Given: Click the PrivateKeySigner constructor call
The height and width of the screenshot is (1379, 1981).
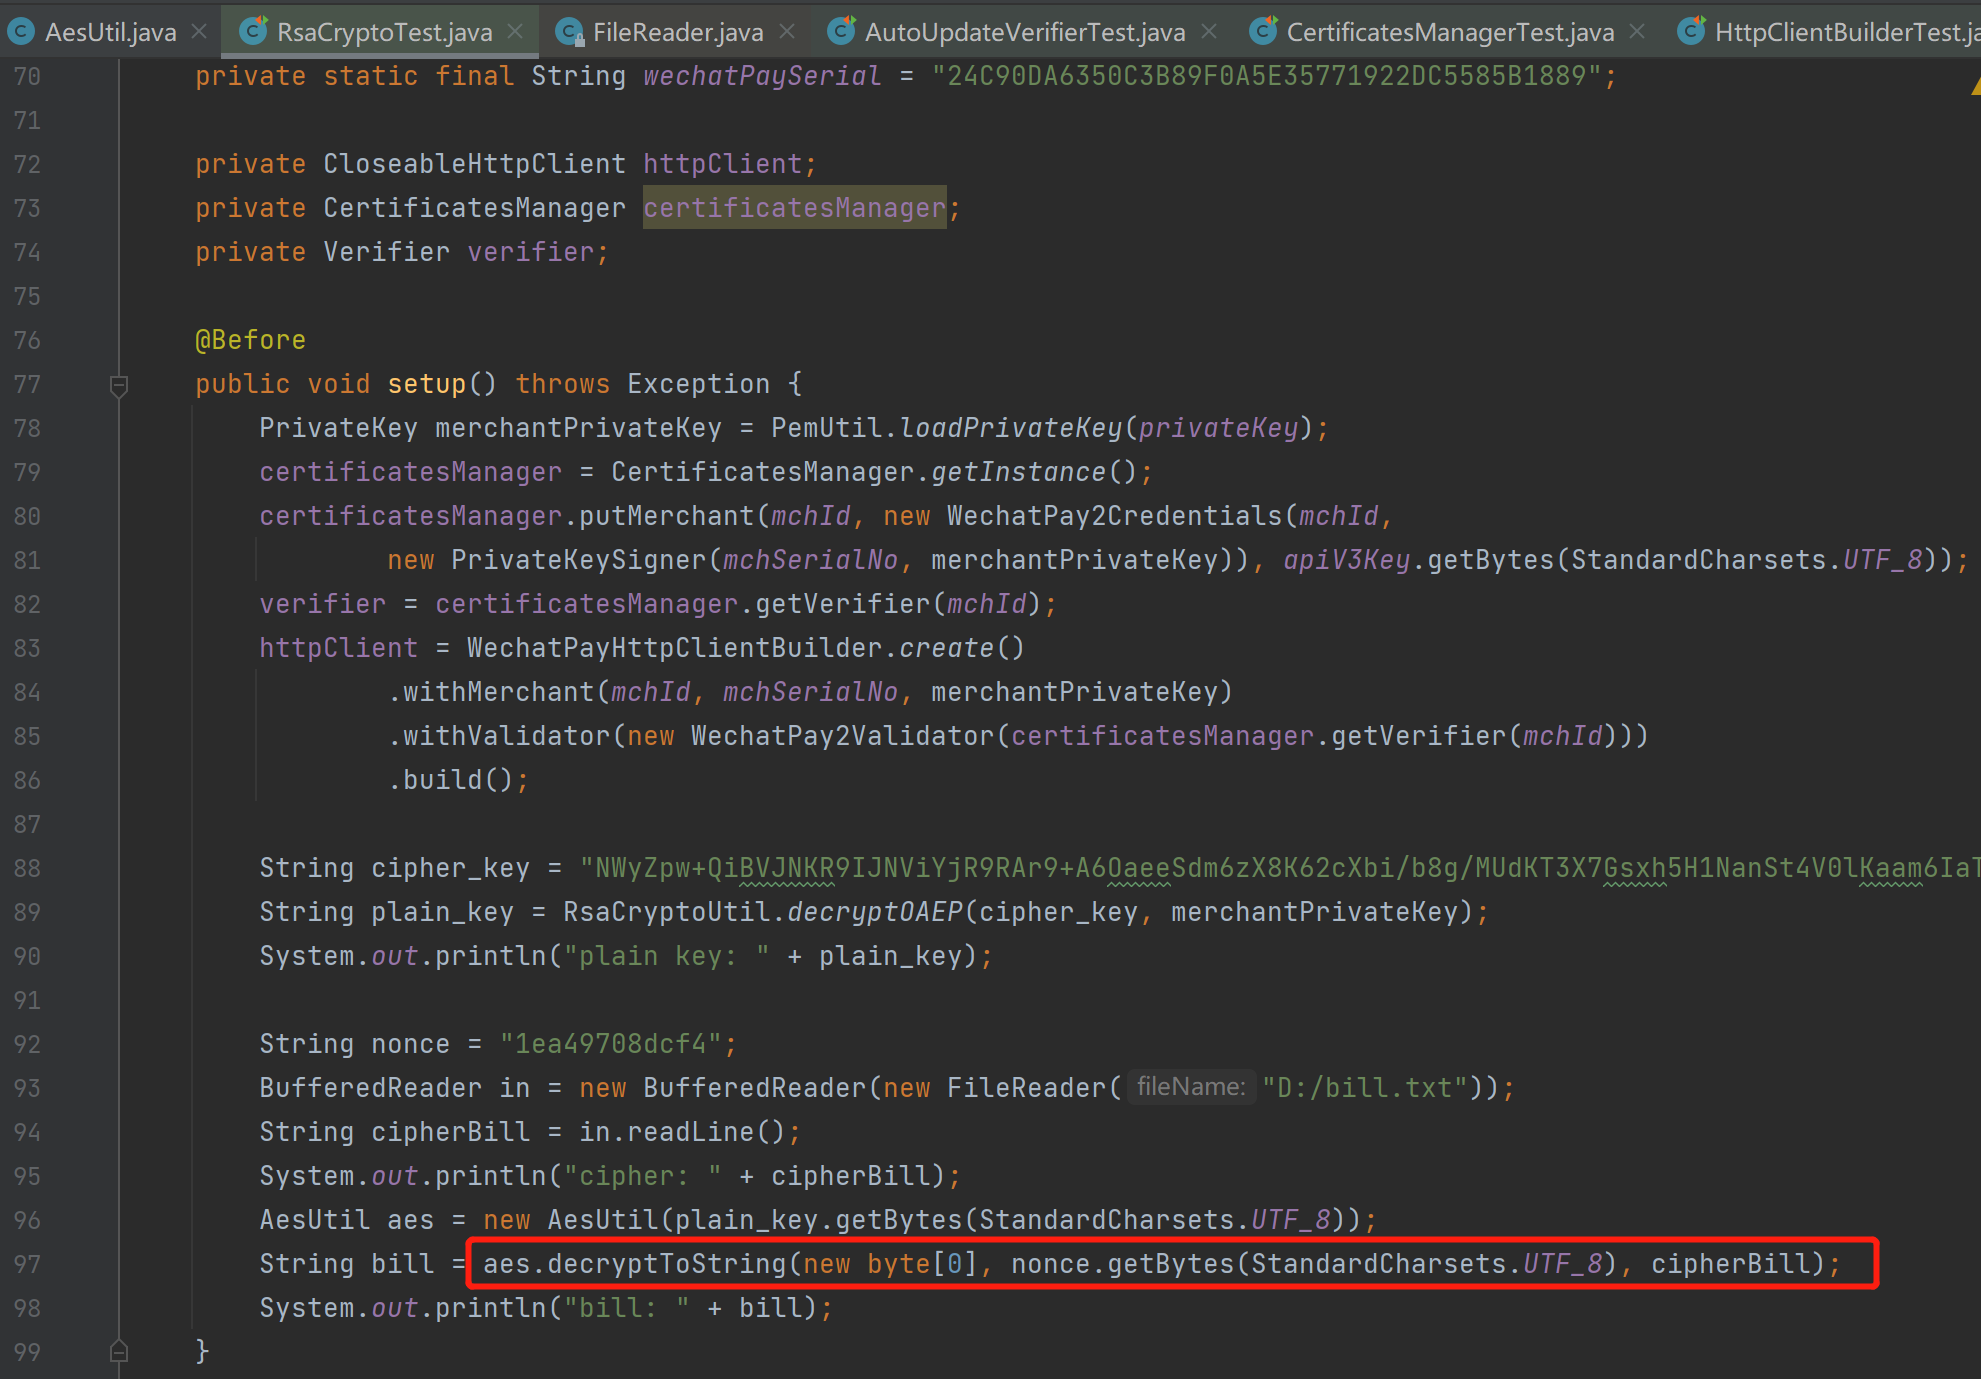Looking at the screenshot, I should pos(578,560).
